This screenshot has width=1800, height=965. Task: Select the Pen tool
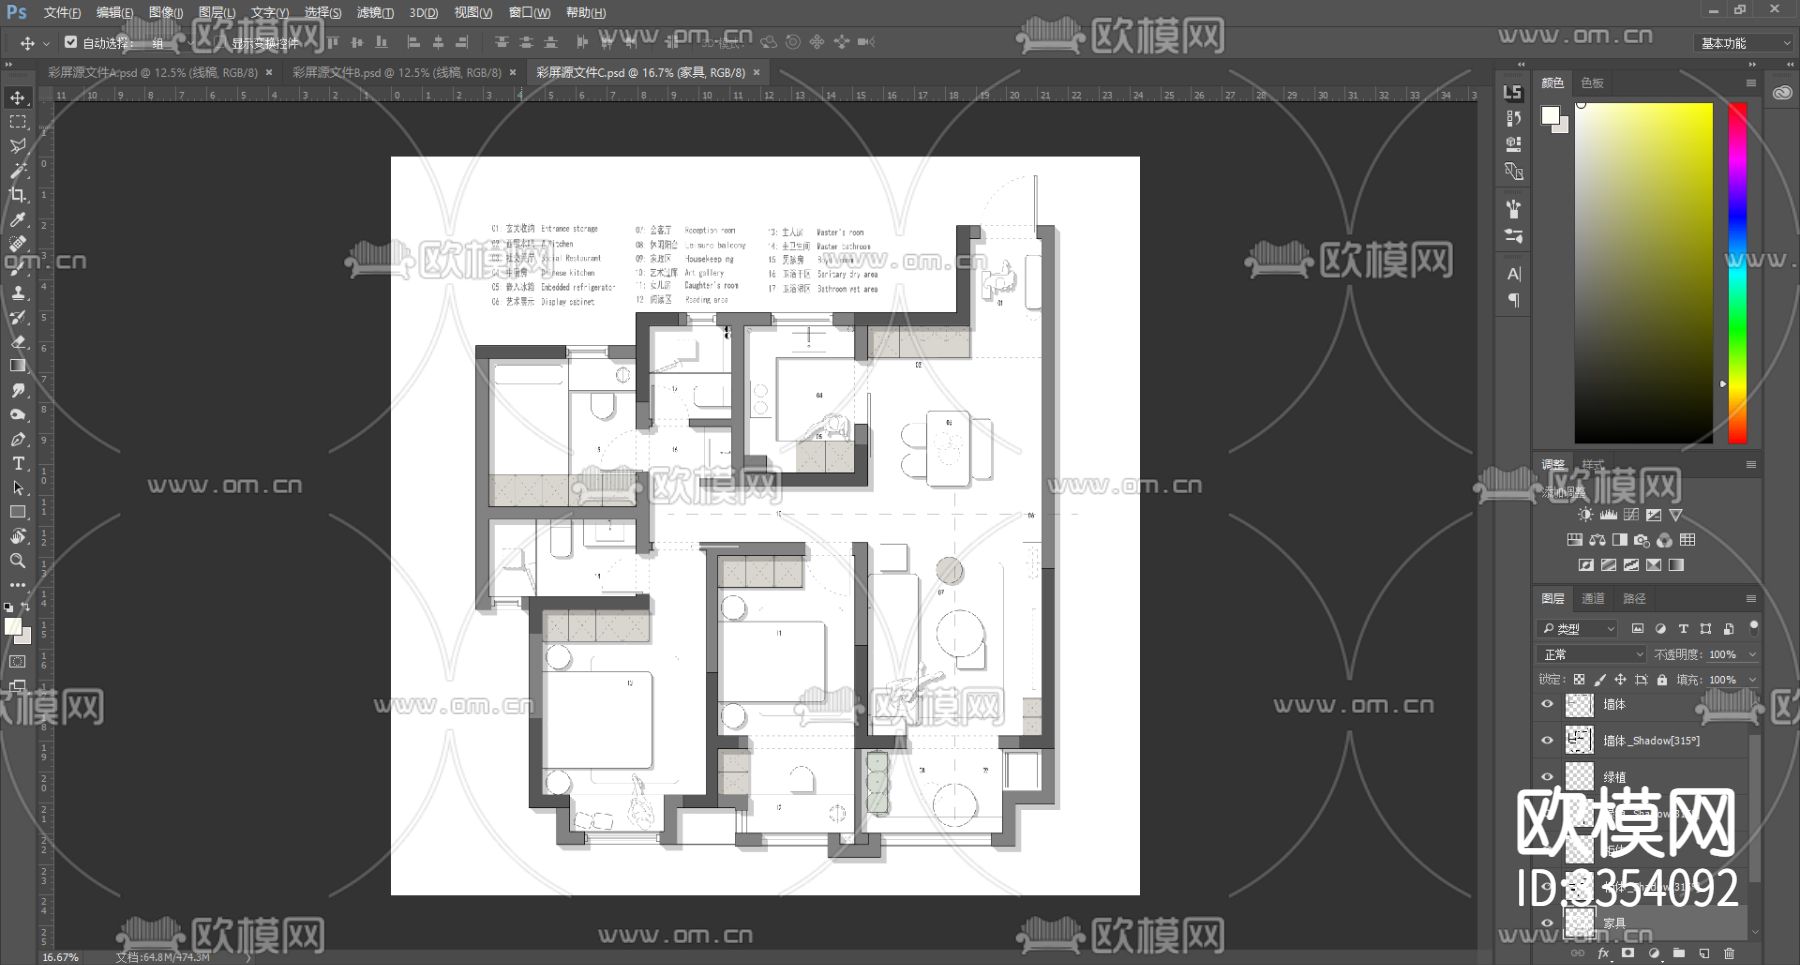[x=18, y=439]
